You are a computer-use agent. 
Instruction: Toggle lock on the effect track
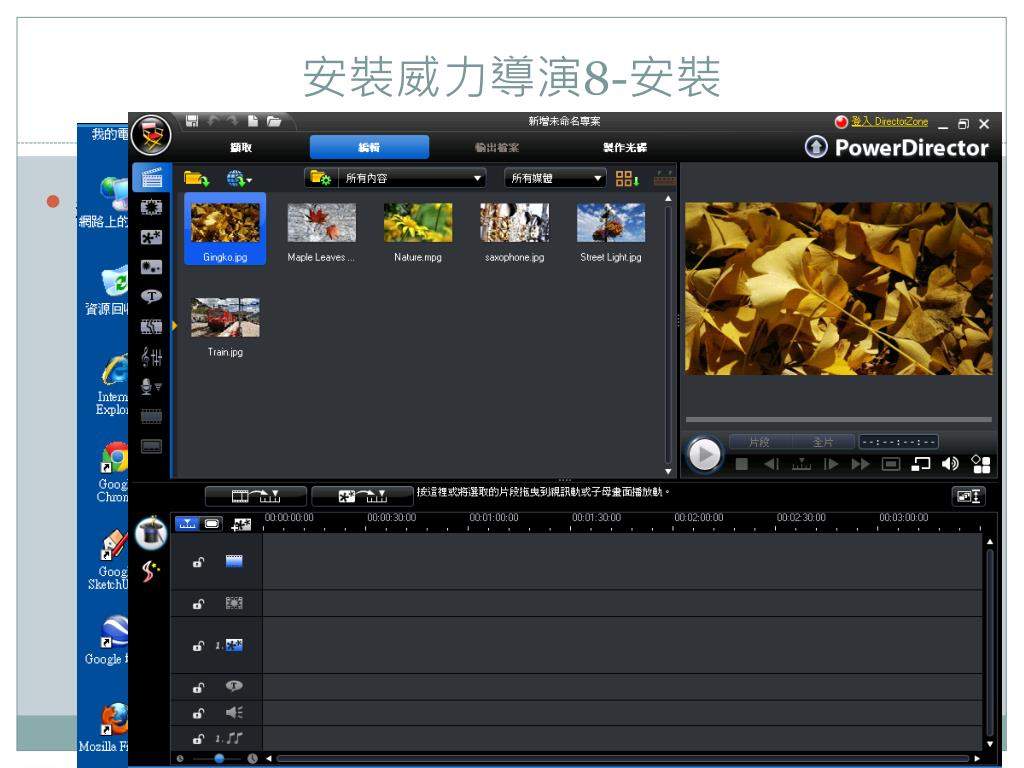point(199,604)
